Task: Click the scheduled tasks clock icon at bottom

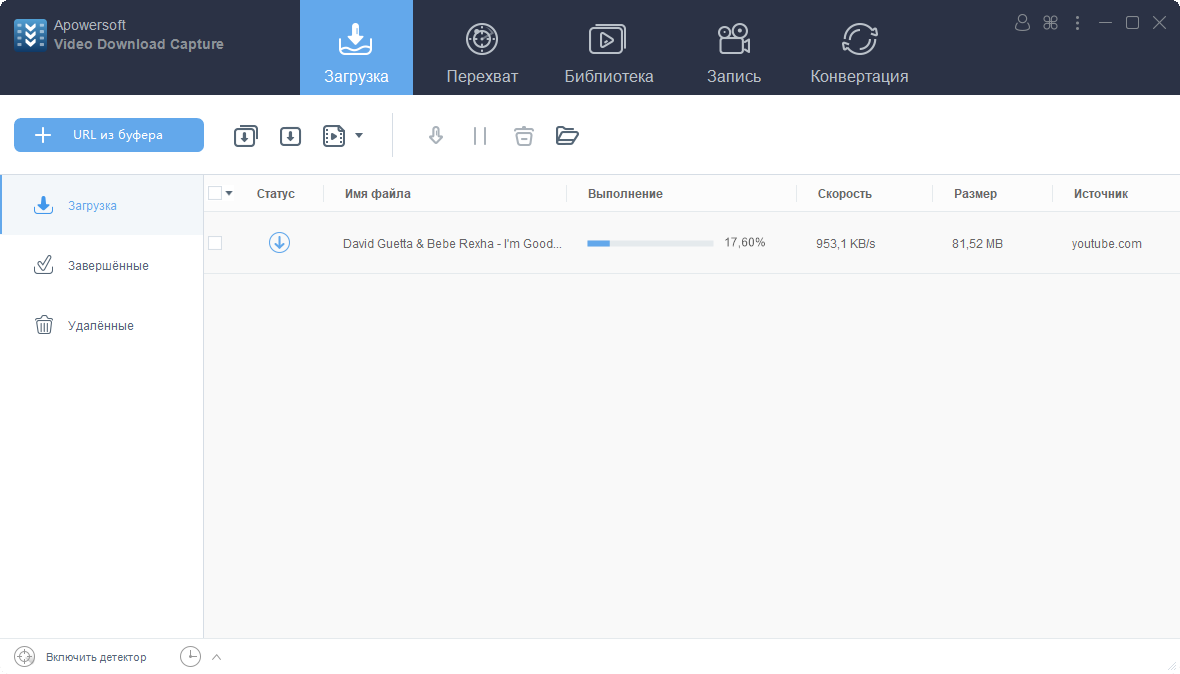Action: click(190, 657)
